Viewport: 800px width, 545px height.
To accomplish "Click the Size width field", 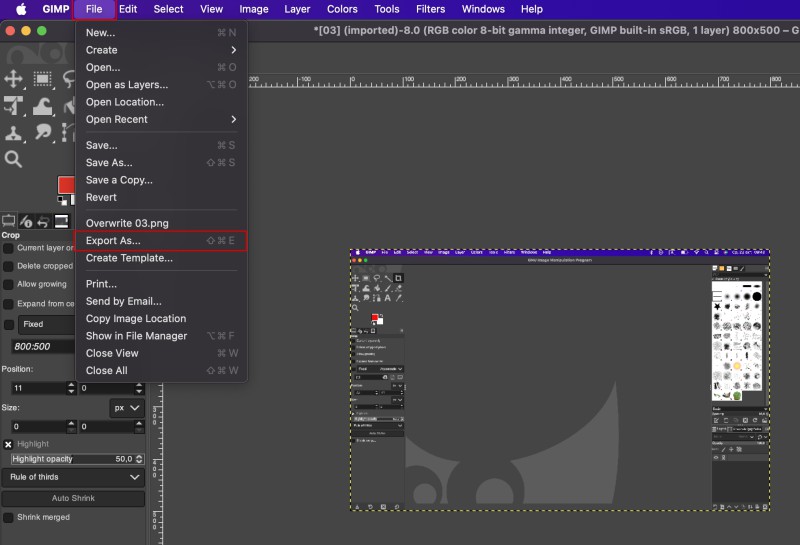I will 39,427.
